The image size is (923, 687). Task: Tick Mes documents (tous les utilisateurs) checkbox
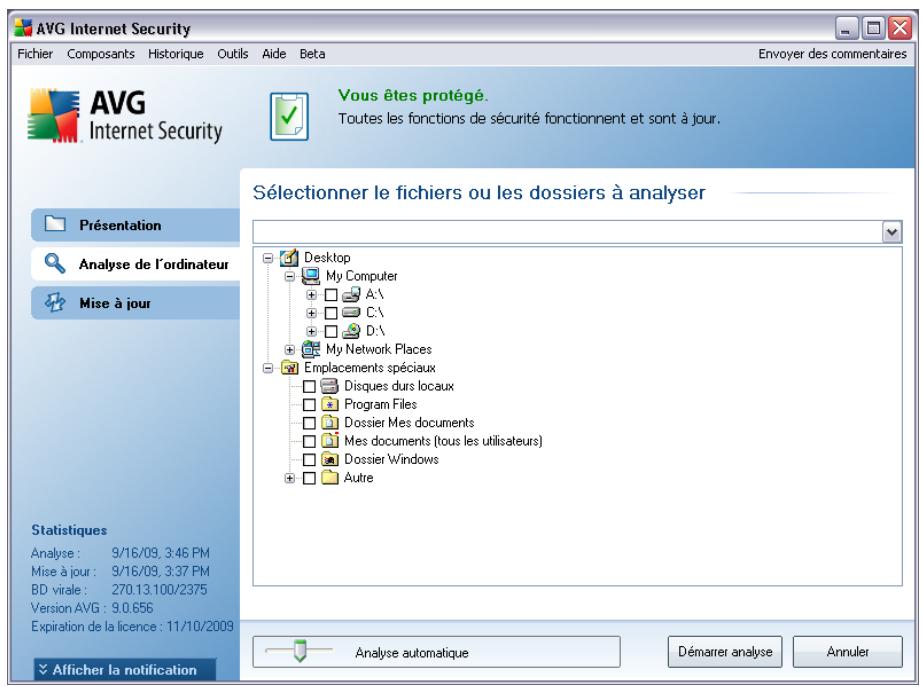coord(309,441)
